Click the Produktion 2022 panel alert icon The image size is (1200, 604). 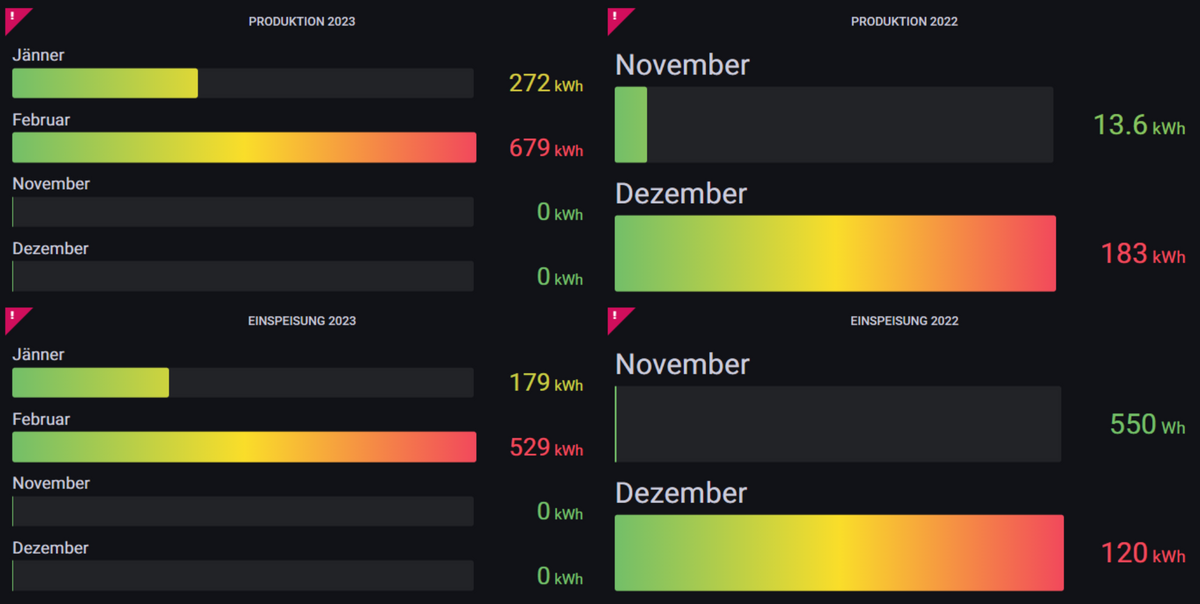(x=616, y=17)
